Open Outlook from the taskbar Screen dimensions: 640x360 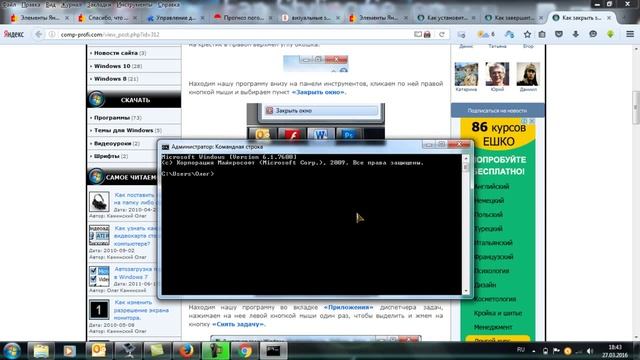(99, 351)
